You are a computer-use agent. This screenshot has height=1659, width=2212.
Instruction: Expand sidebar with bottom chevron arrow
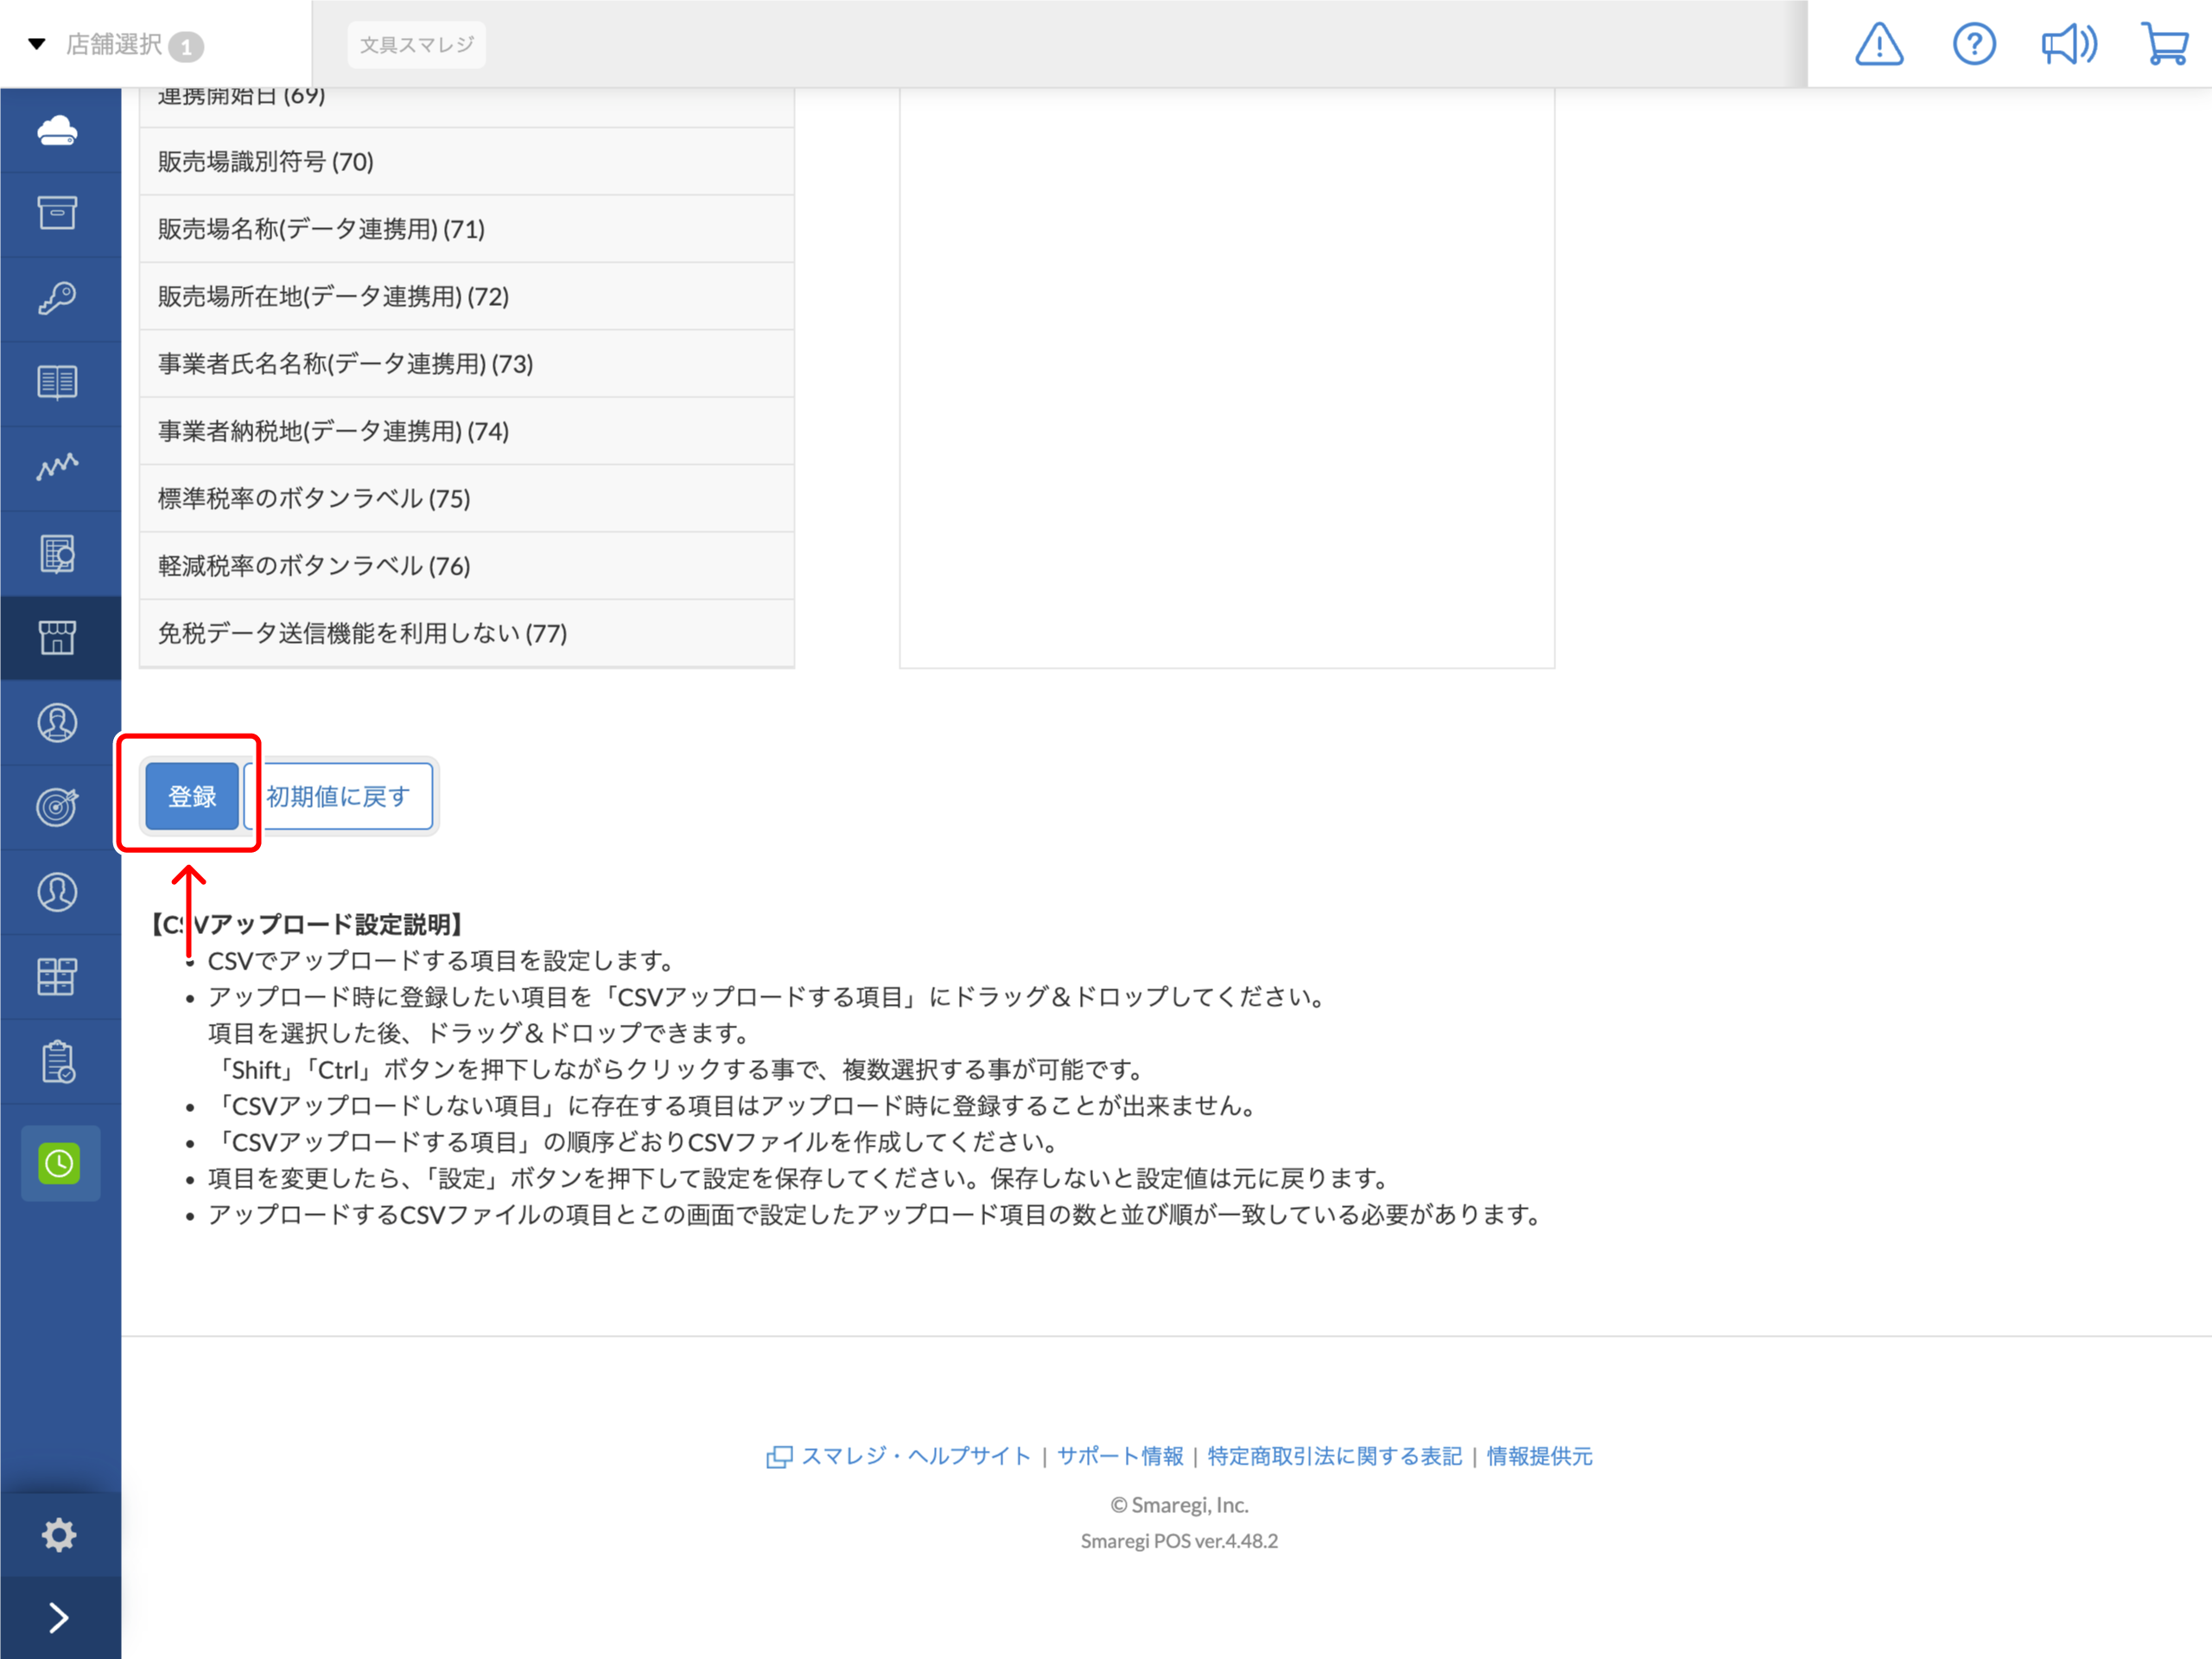[x=59, y=1617]
